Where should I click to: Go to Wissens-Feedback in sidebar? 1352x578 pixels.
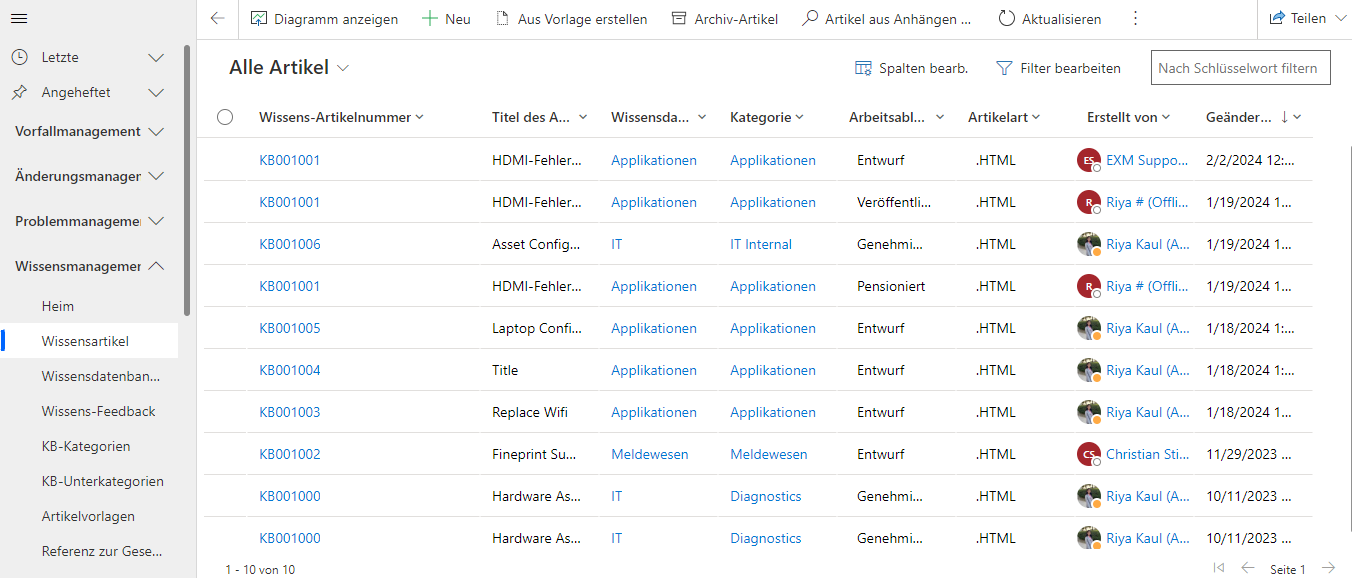[x=99, y=411]
